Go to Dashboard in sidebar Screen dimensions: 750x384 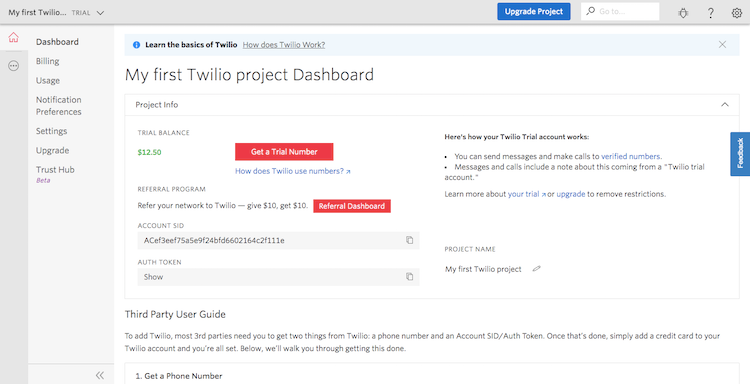[57, 42]
